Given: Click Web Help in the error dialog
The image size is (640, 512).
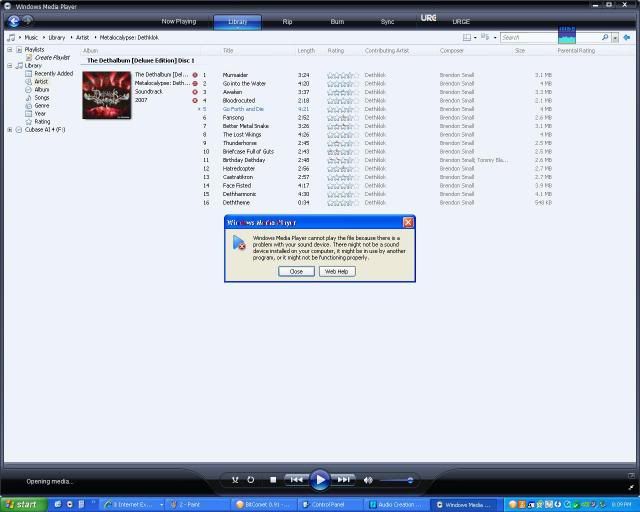Looking at the screenshot, I should [337, 272].
